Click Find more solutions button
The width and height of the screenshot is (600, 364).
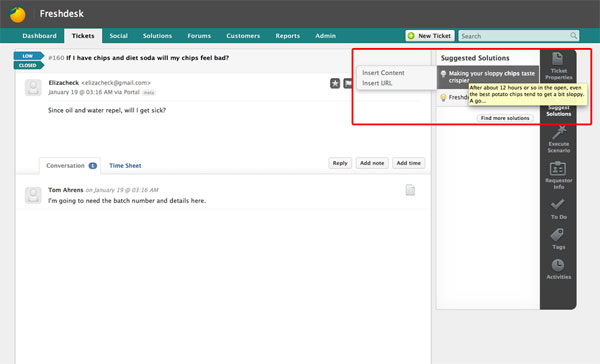point(505,118)
